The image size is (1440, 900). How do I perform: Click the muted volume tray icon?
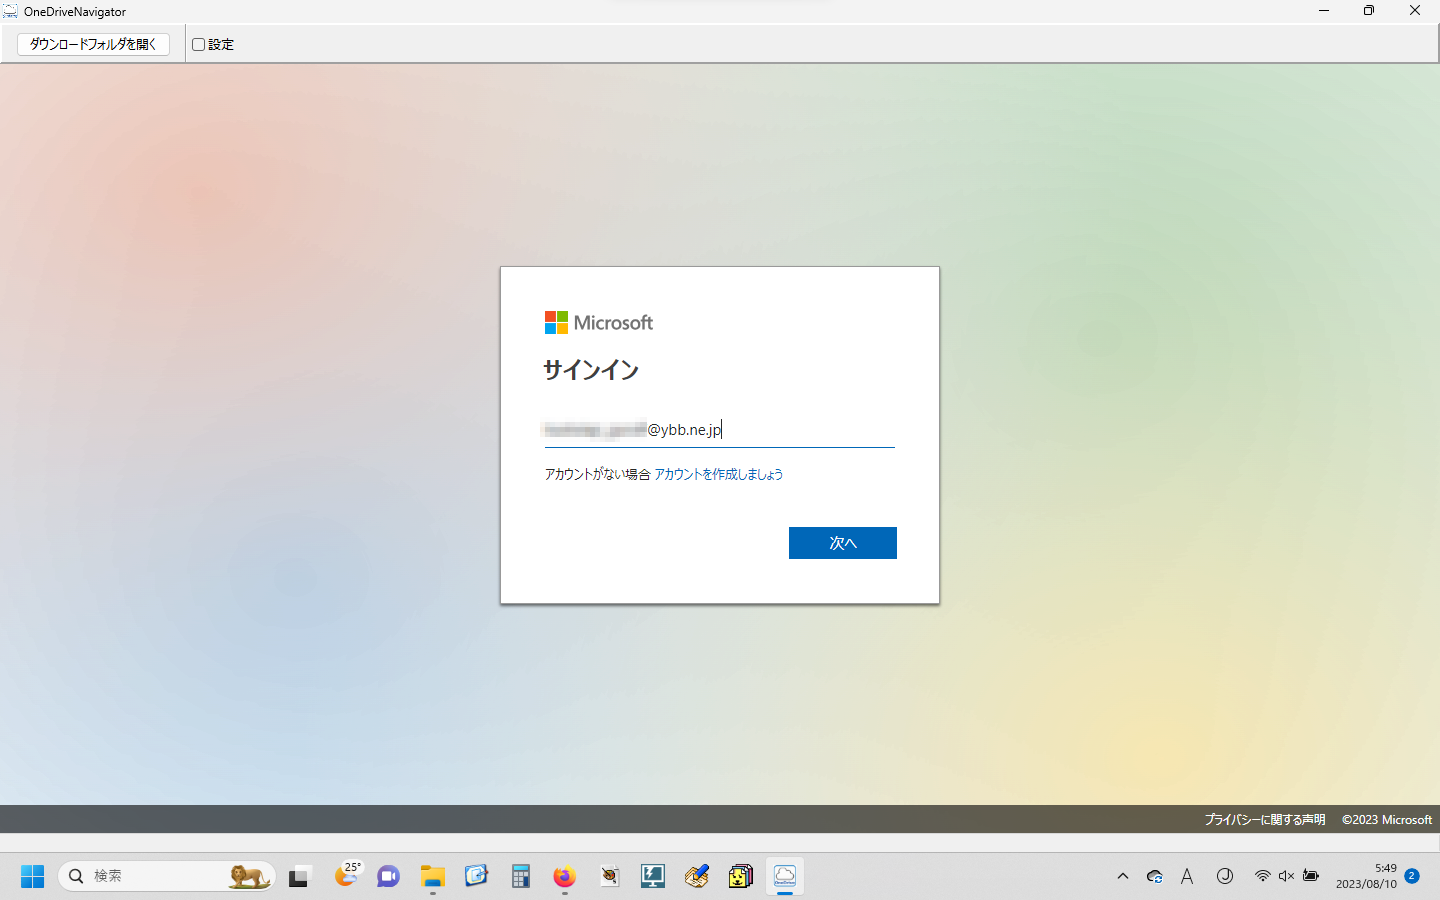pos(1287,877)
